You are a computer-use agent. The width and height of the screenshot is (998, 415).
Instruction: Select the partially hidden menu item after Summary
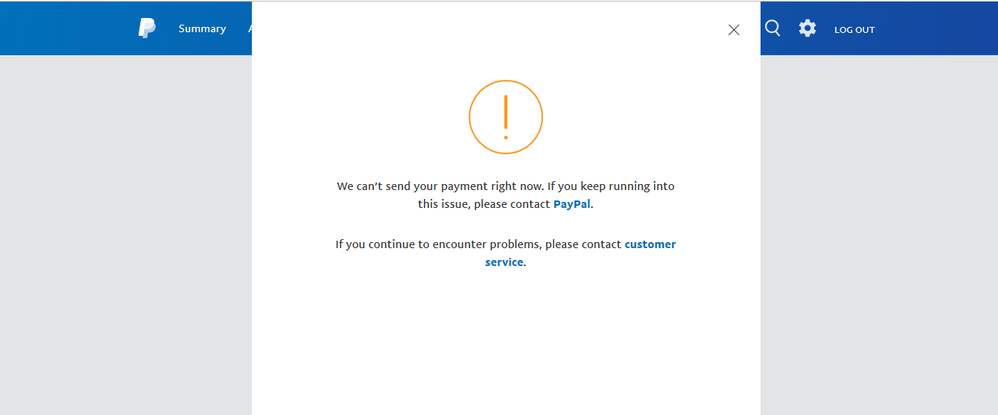click(x=250, y=29)
